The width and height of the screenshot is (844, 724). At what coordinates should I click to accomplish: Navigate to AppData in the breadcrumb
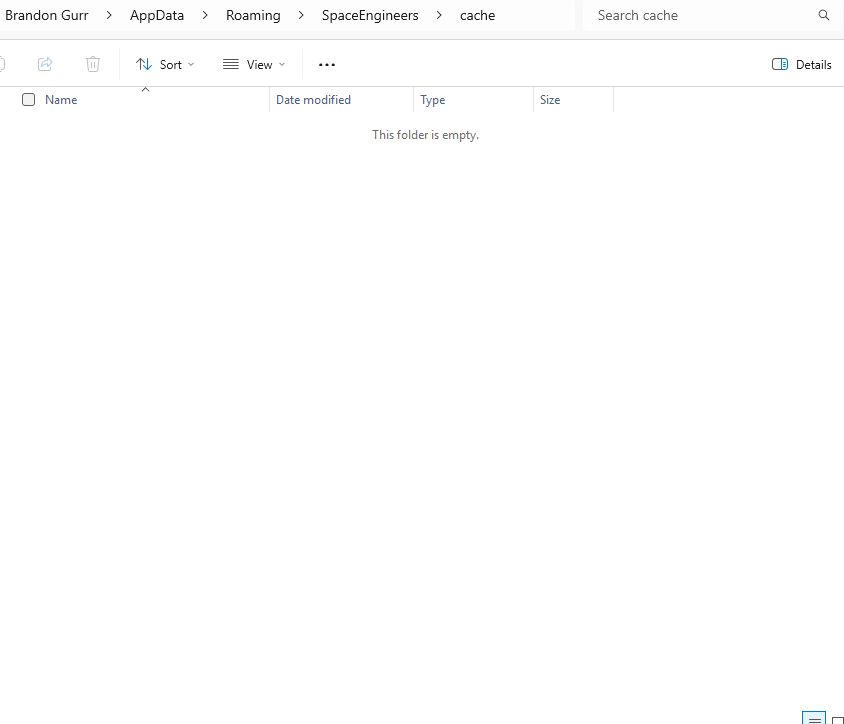click(x=157, y=16)
